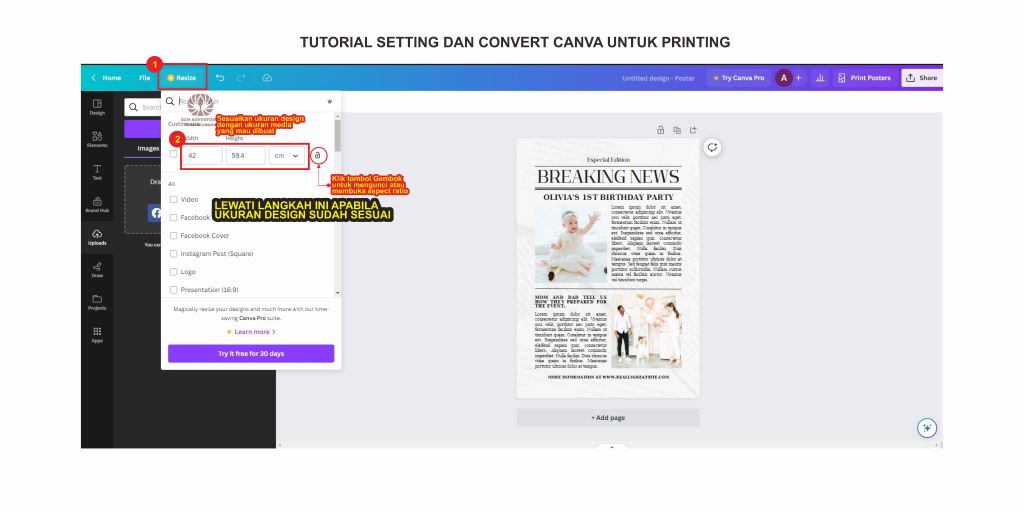1024x512 pixels.
Task: Select the Draw tool
Action: (97, 269)
